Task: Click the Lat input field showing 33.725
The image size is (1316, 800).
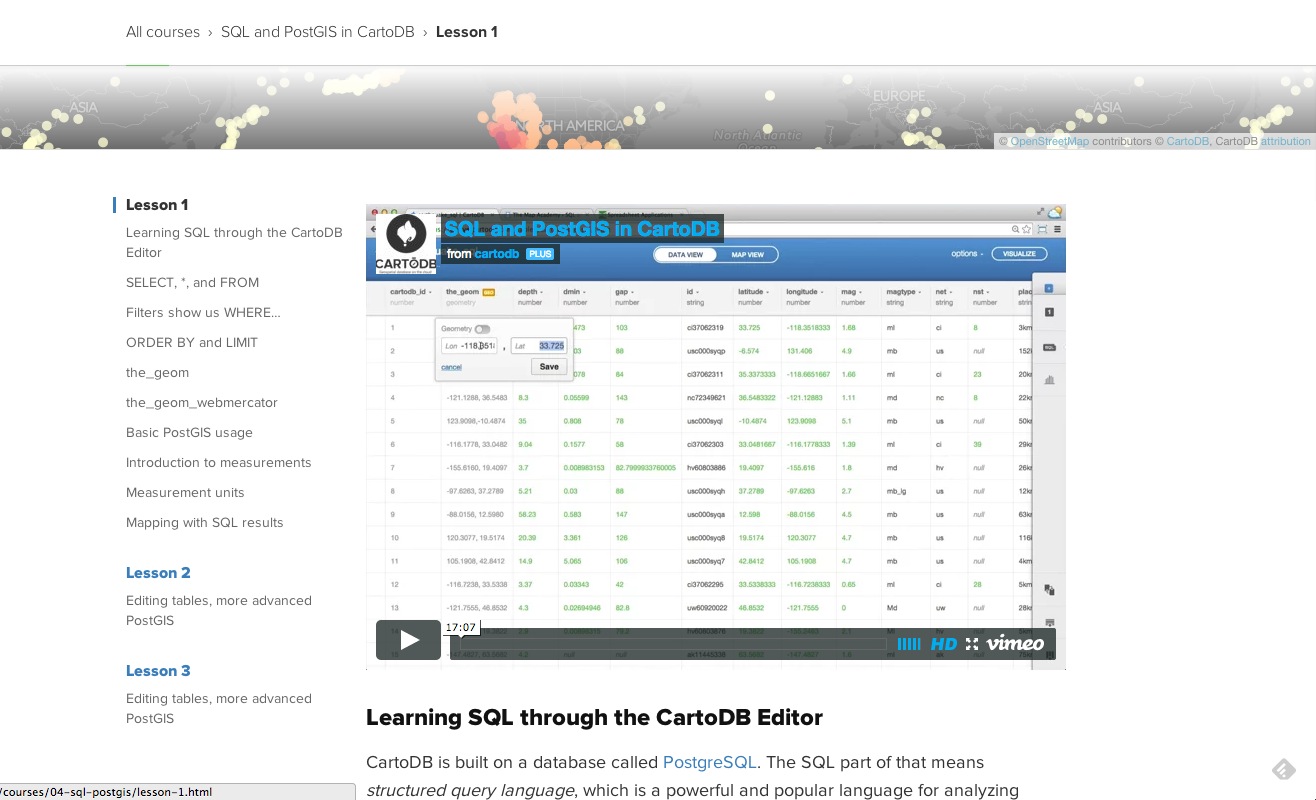Action: pos(540,346)
